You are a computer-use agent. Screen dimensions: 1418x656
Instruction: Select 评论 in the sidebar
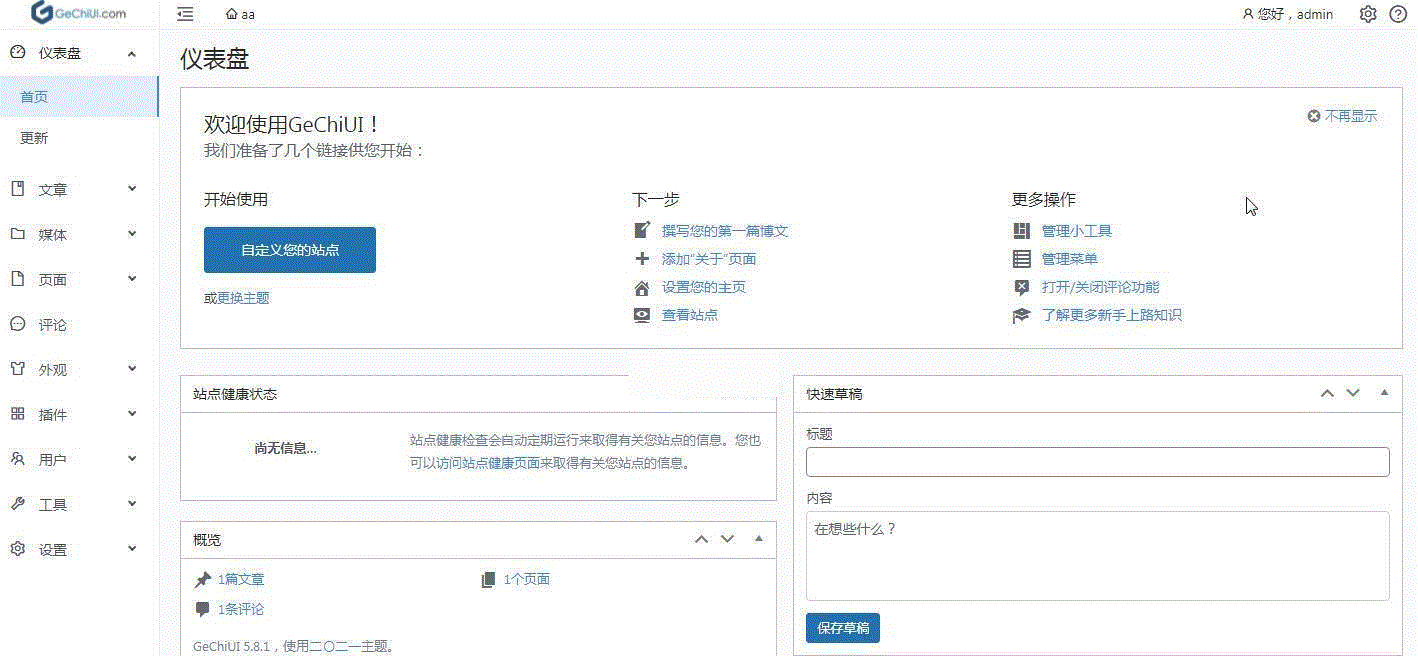(52, 325)
